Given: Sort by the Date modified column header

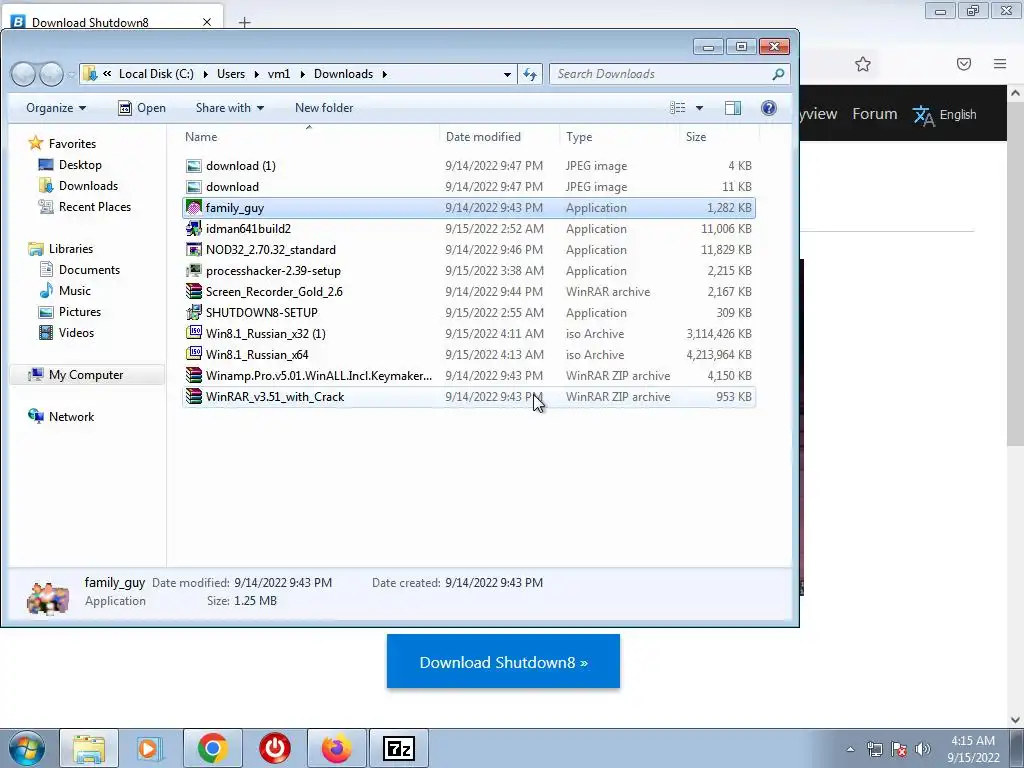Looking at the screenshot, I should pos(499,136).
